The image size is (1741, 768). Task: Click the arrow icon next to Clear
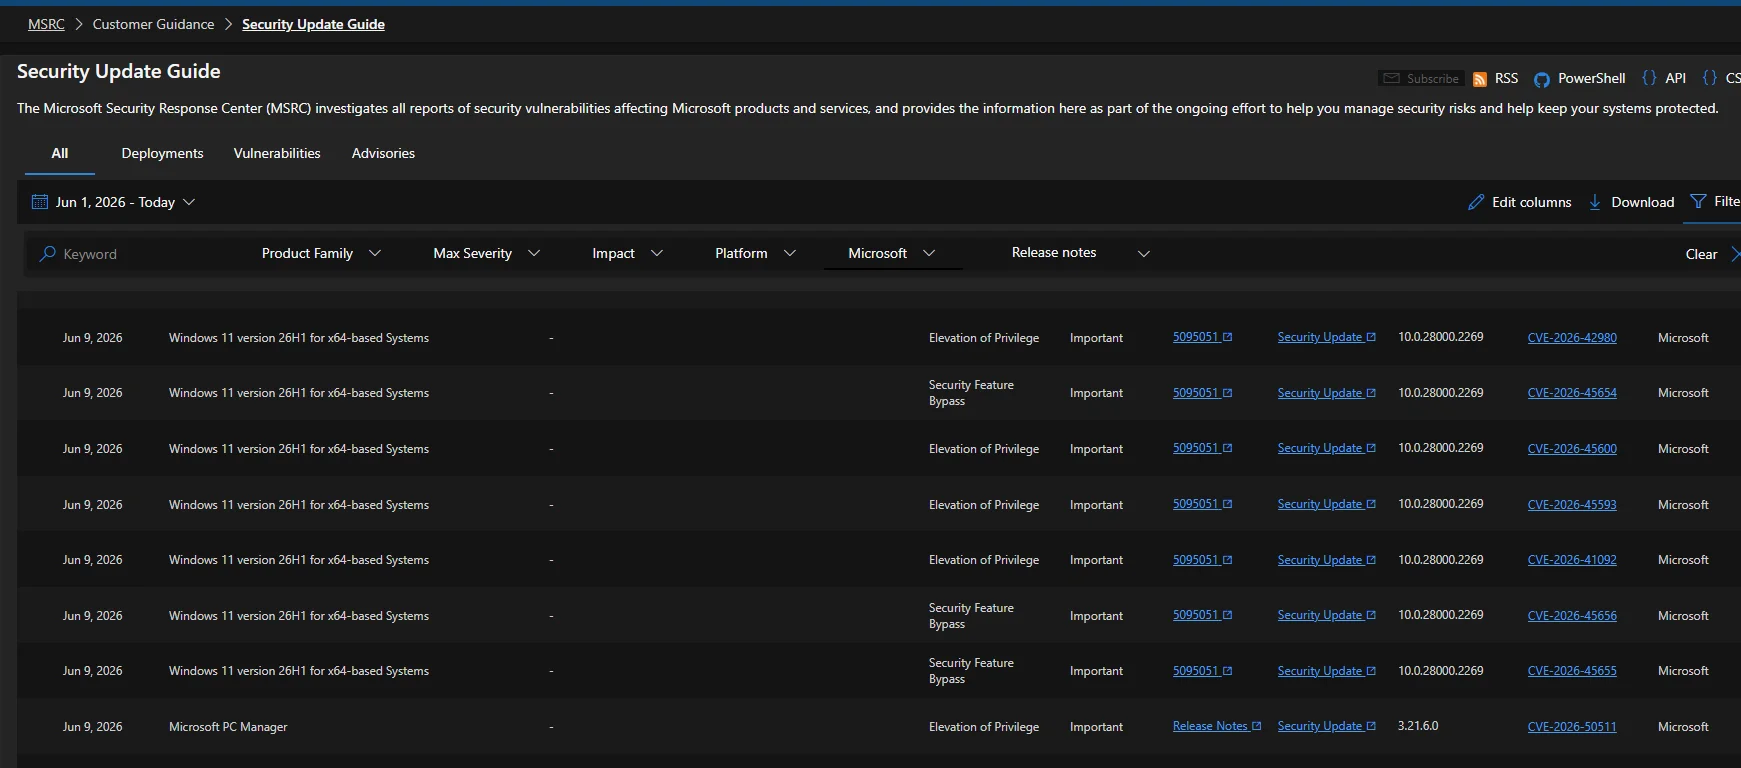1735,254
